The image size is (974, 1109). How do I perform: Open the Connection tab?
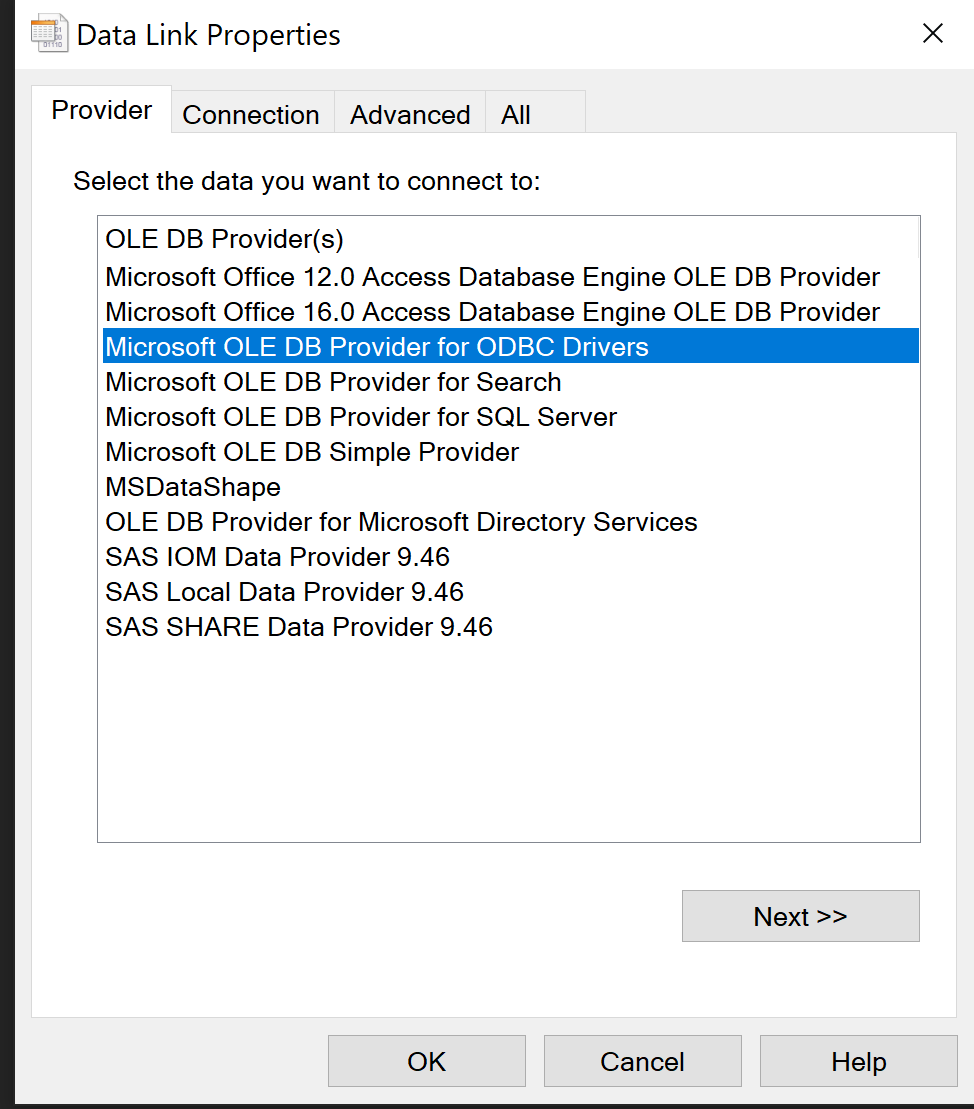251,115
